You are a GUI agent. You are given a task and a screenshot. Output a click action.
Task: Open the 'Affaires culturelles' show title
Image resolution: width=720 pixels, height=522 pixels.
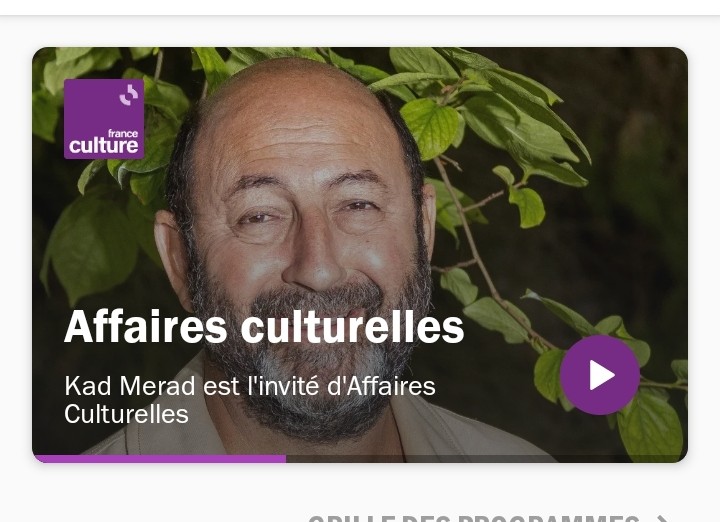pos(264,326)
